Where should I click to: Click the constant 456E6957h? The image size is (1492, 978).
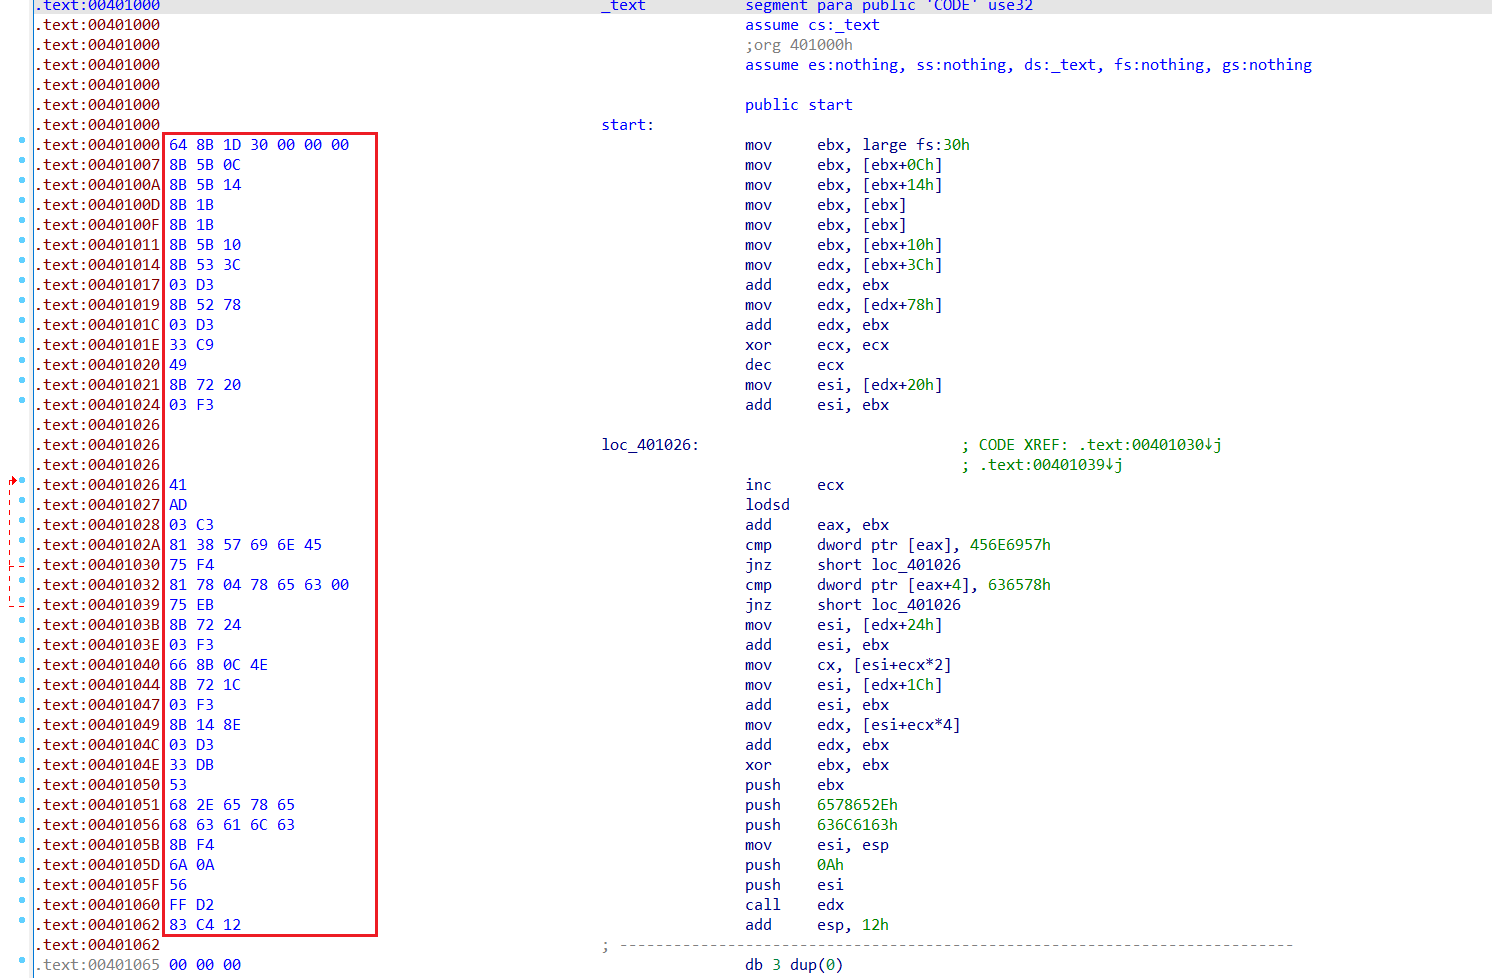(x=1010, y=545)
